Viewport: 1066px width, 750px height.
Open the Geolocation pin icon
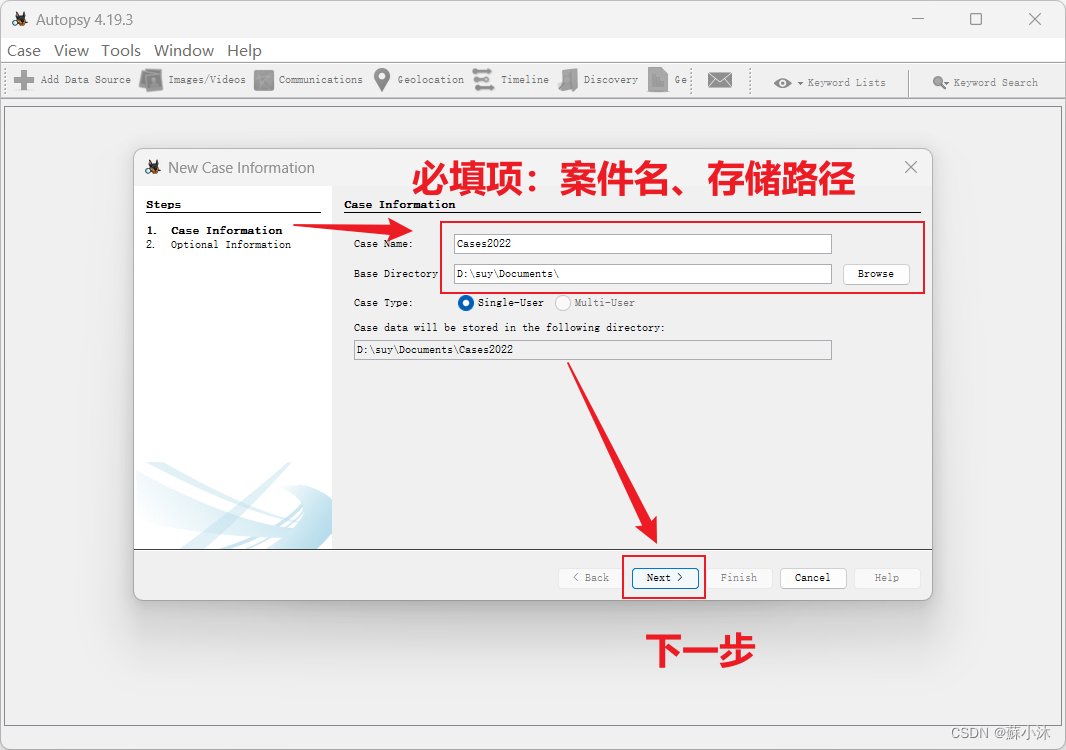382,80
